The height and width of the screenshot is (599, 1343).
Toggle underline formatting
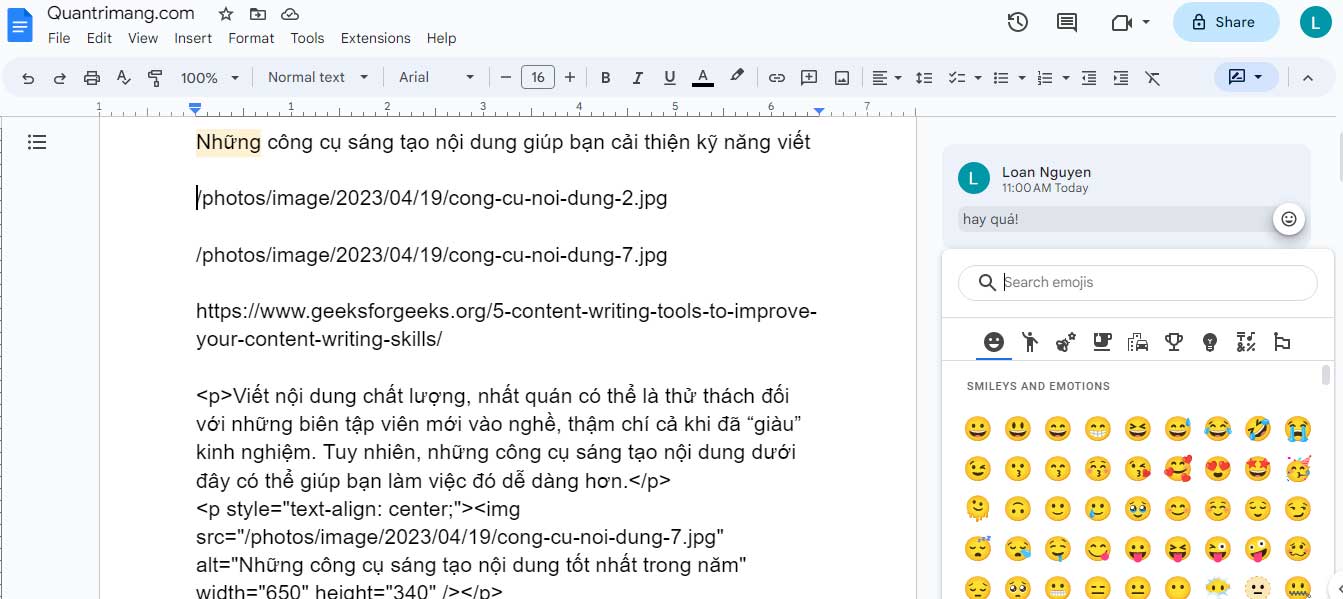click(669, 77)
